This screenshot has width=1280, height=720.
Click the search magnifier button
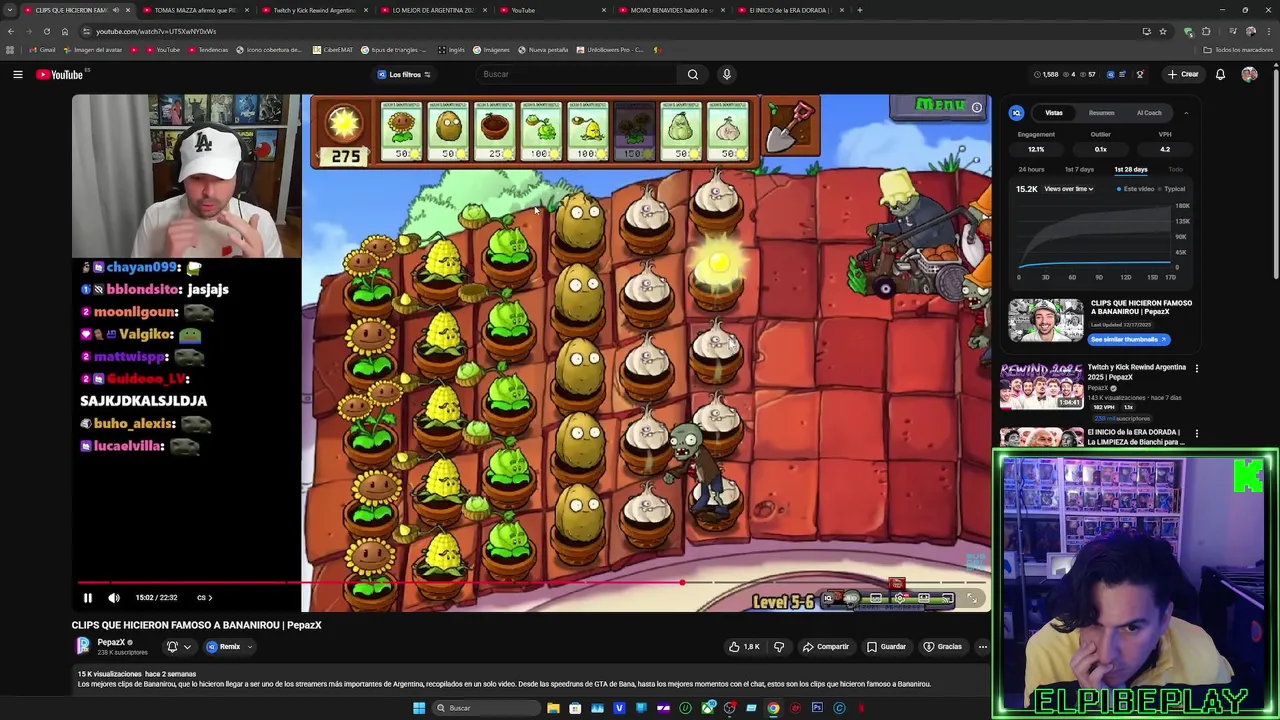click(692, 74)
